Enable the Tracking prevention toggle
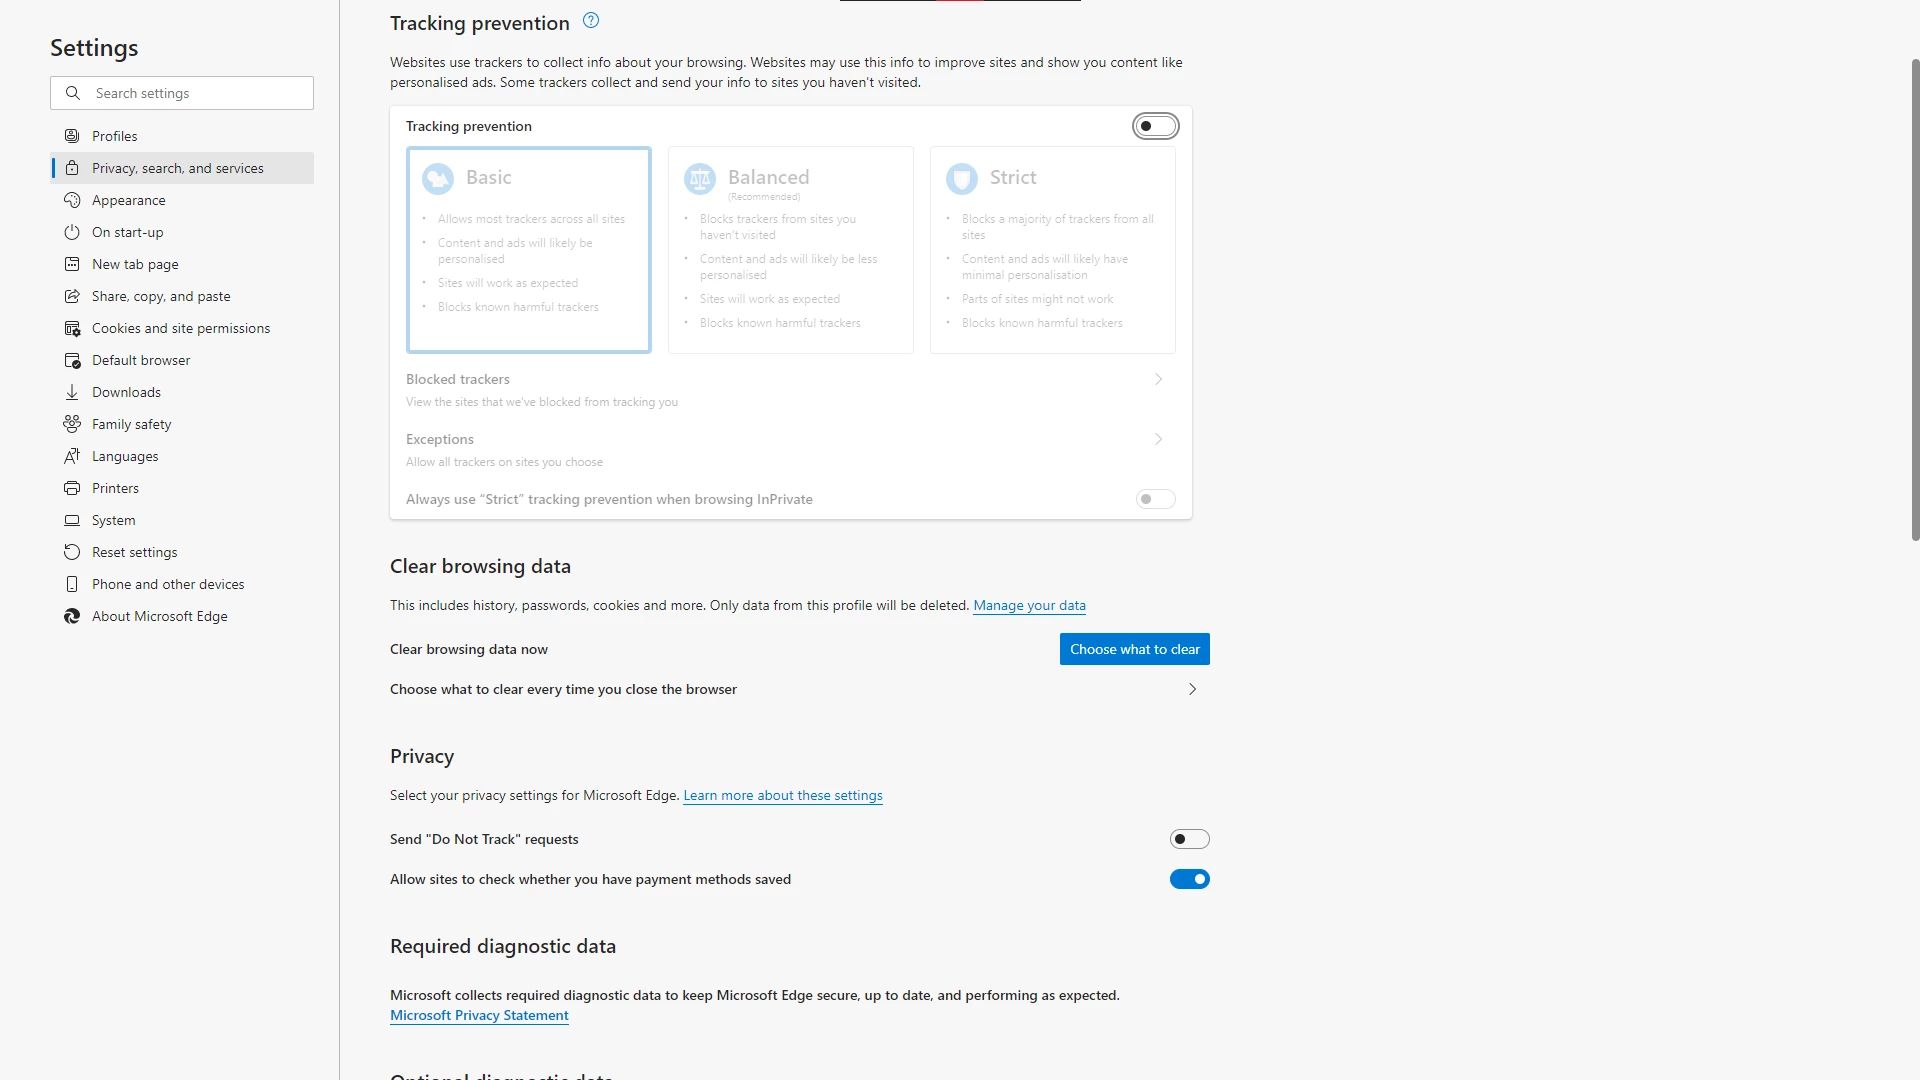This screenshot has width=1920, height=1080. click(1155, 126)
